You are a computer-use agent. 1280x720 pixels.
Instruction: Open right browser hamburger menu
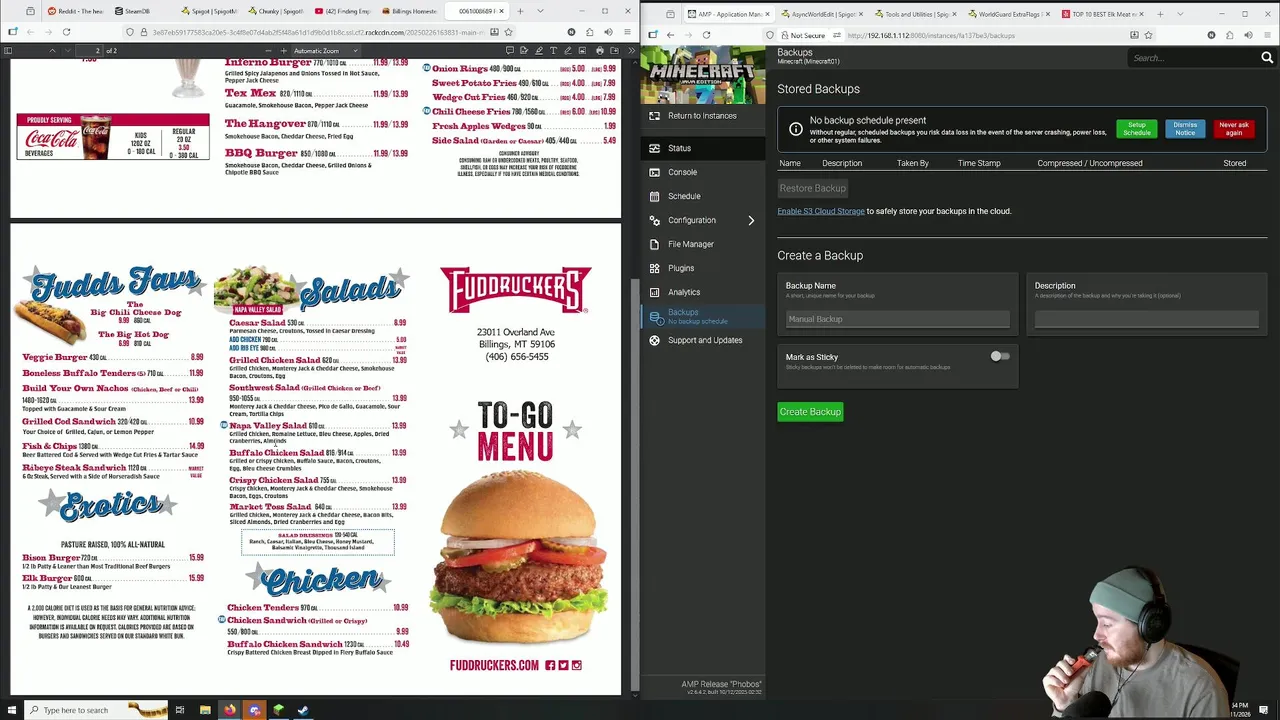pos(1268,35)
